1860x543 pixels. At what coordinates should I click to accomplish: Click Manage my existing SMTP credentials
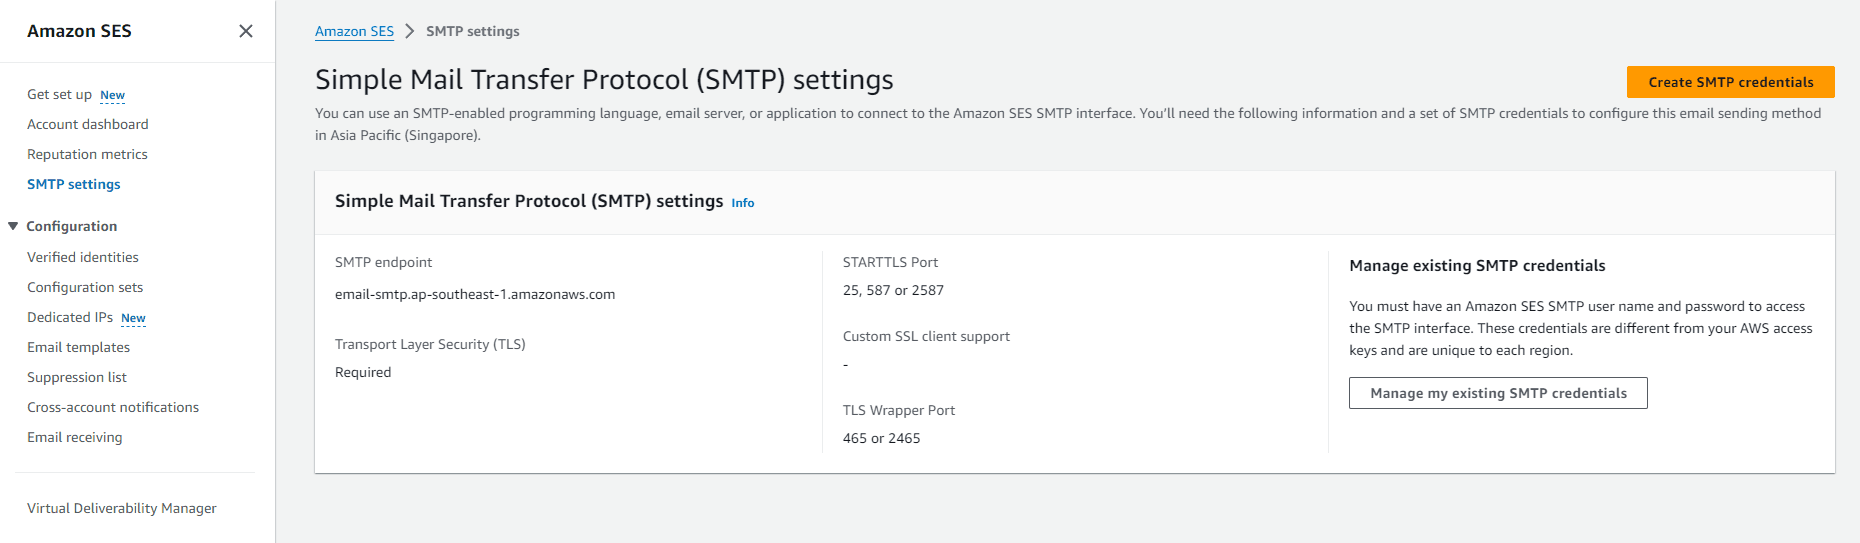pyautogui.click(x=1498, y=393)
